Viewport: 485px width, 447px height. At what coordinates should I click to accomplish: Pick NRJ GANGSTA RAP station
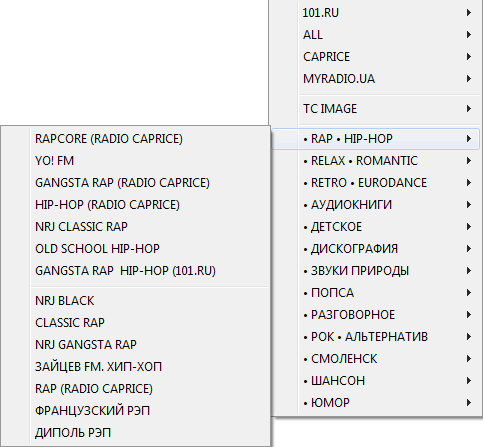(135, 345)
